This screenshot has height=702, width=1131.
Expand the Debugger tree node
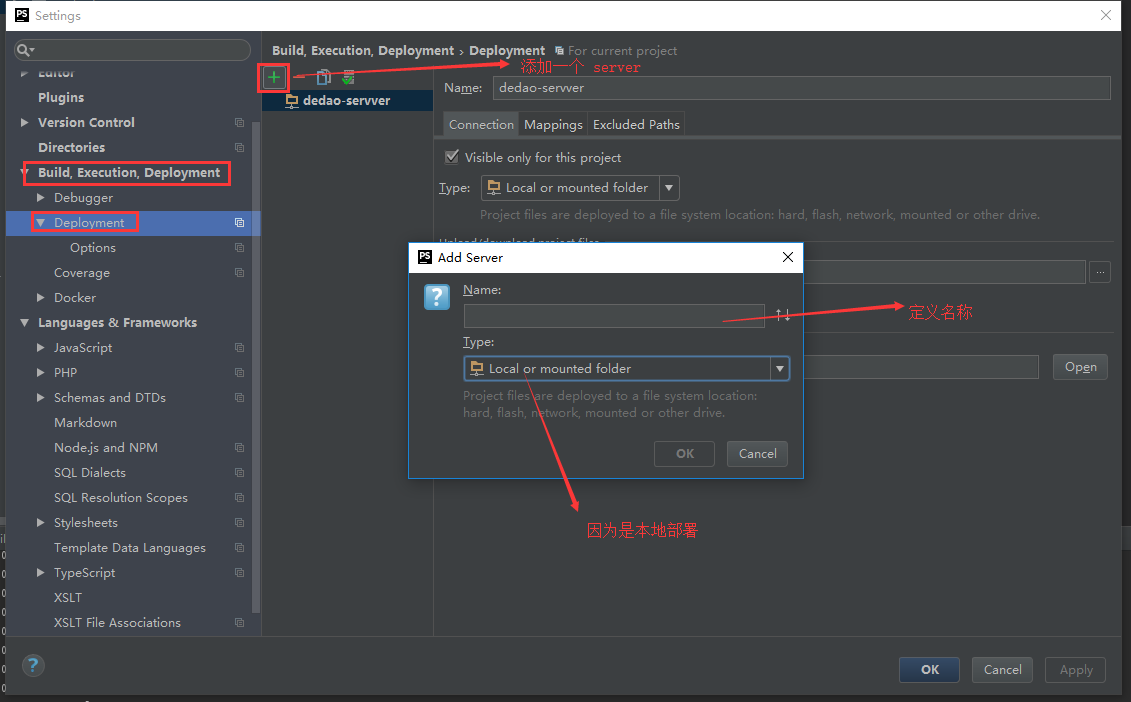[41, 198]
